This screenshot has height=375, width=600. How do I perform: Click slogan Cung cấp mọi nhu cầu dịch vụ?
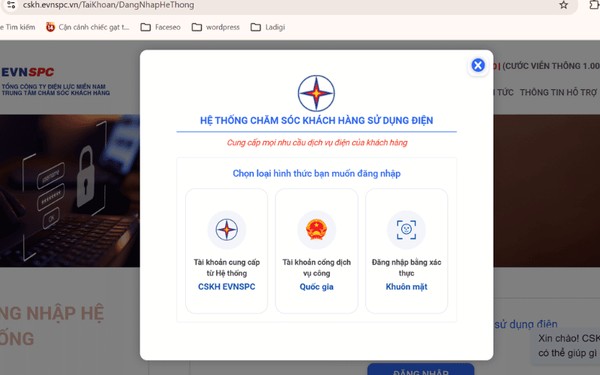point(317,143)
